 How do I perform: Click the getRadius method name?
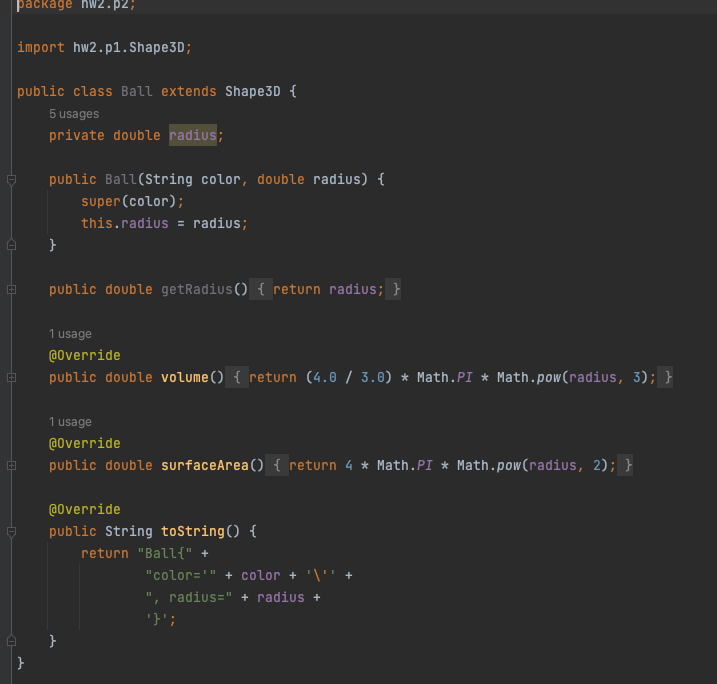pyautogui.click(x=197, y=289)
